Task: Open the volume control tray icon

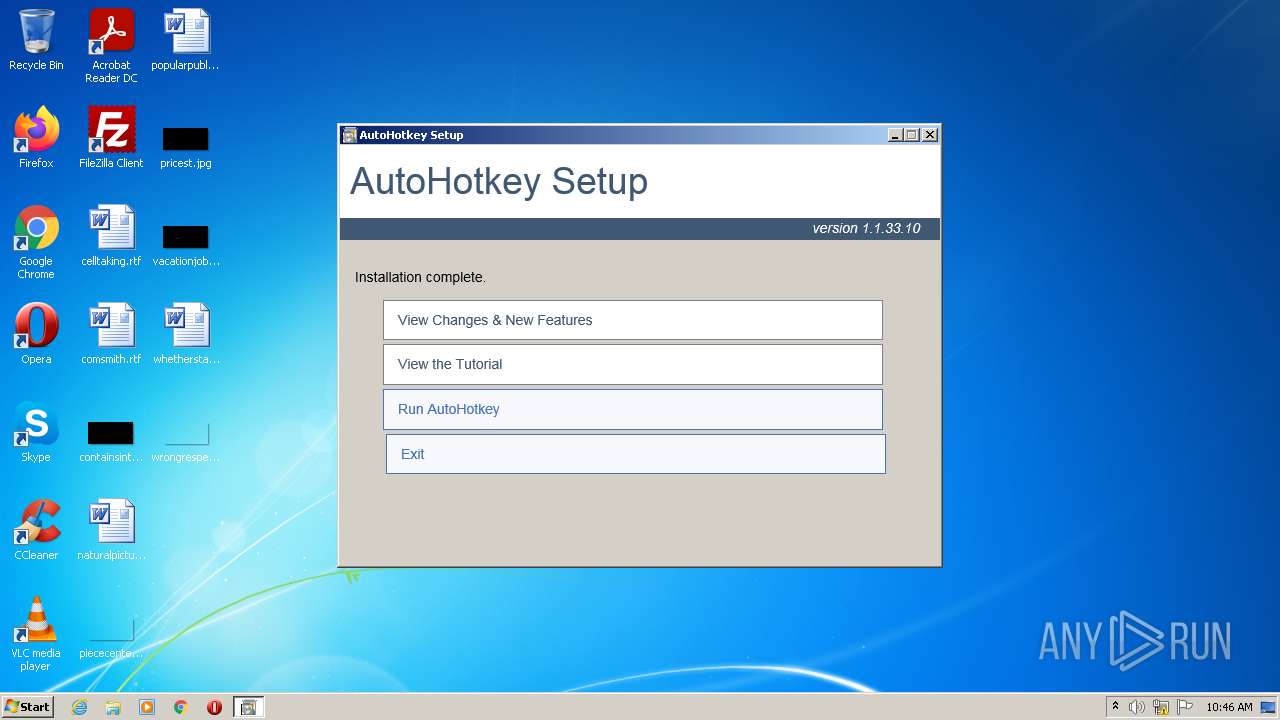Action: 1137,707
